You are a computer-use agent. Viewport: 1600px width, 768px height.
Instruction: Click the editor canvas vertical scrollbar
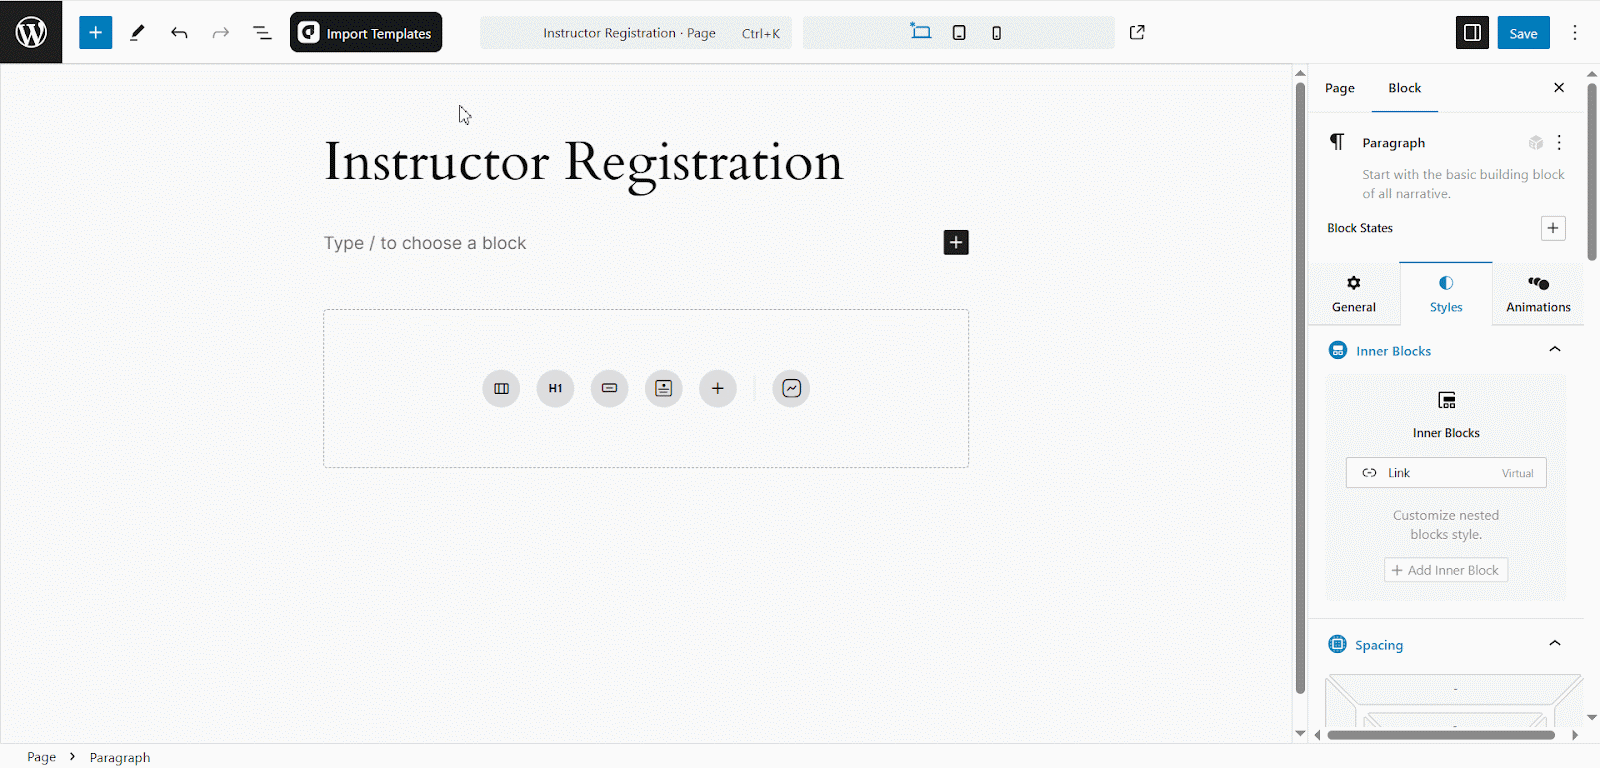[x=1300, y=388]
